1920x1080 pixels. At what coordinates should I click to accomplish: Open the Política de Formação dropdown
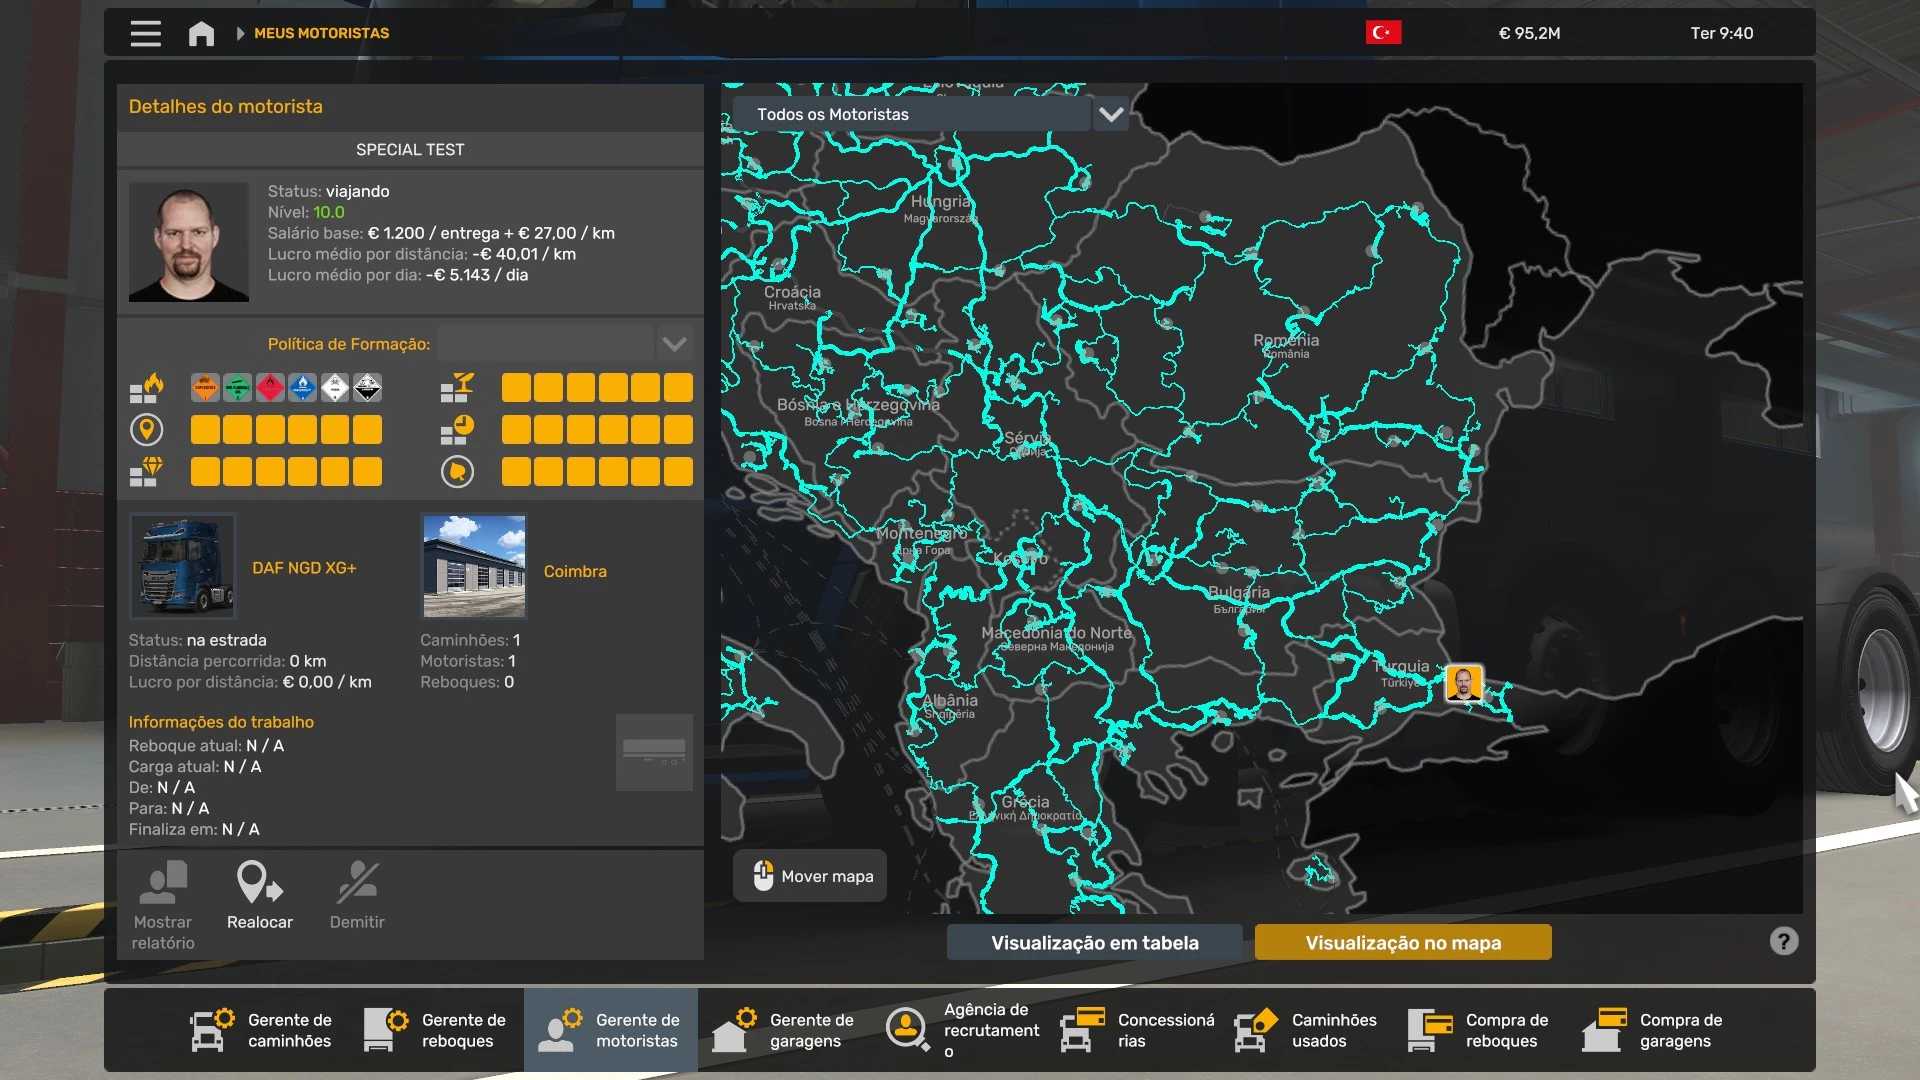674,344
